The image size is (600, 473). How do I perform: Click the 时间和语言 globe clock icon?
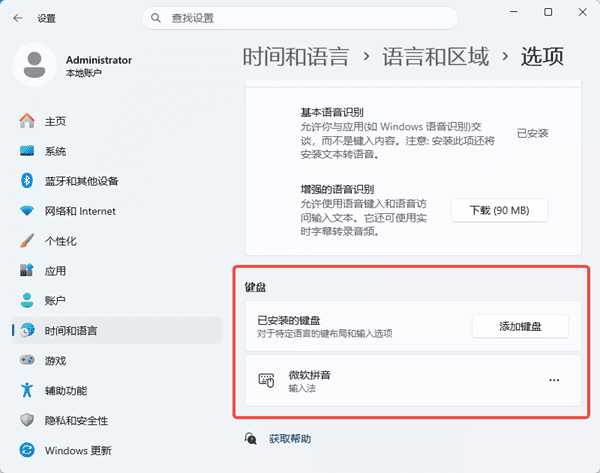point(27,330)
